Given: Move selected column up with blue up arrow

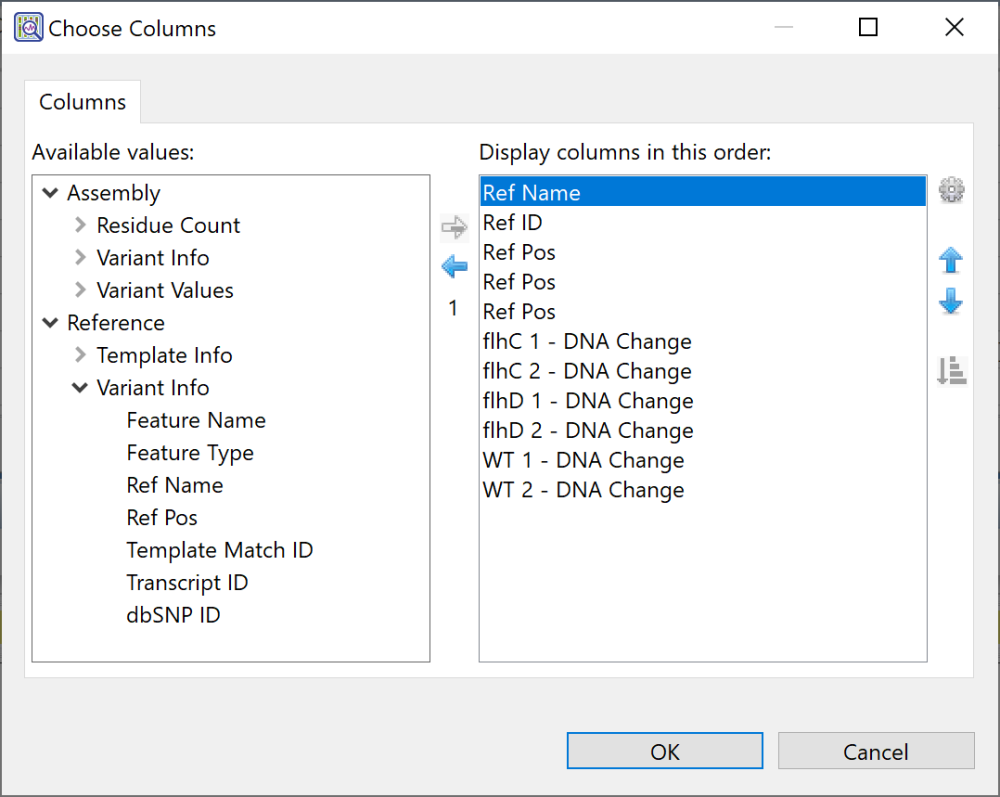Looking at the screenshot, I should [x=951, y=260].
